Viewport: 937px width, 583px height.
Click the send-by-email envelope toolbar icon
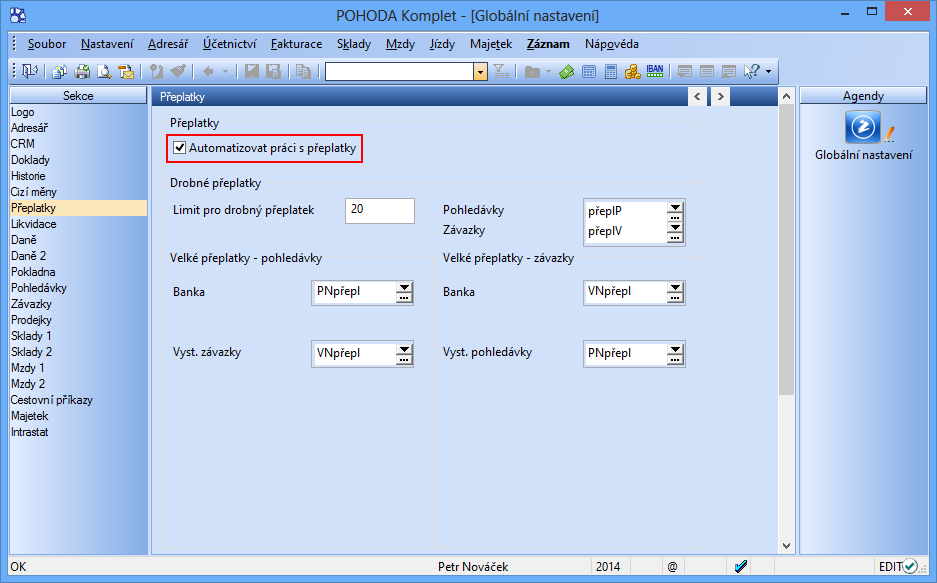[x=126, y=72]
